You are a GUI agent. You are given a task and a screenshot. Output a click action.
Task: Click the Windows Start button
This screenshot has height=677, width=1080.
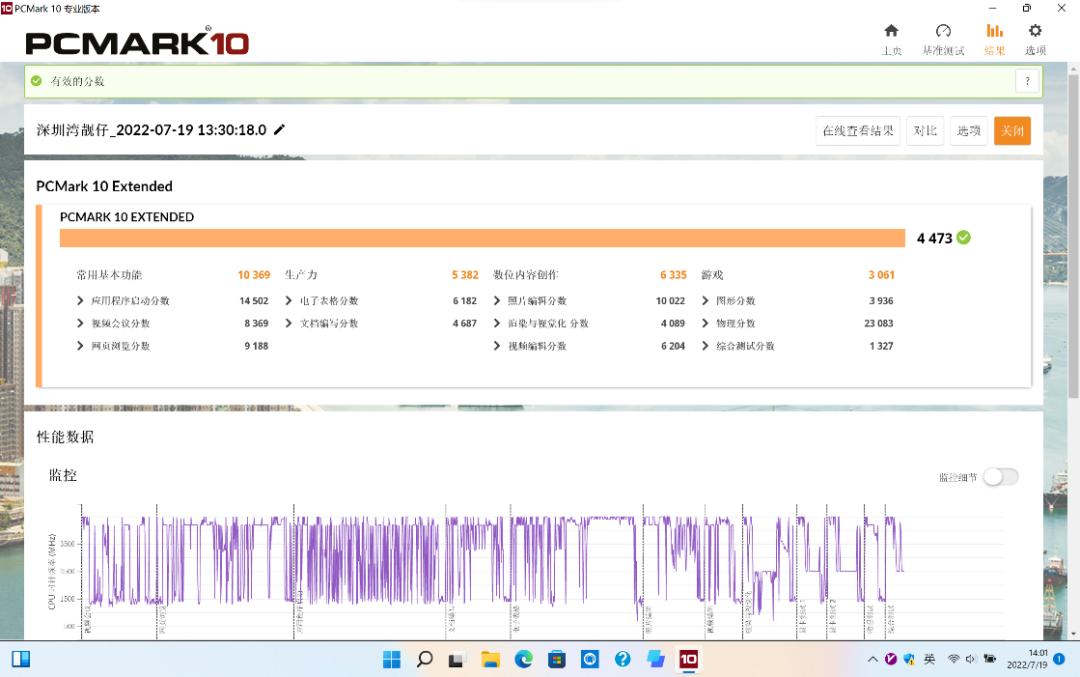[391, 659]
